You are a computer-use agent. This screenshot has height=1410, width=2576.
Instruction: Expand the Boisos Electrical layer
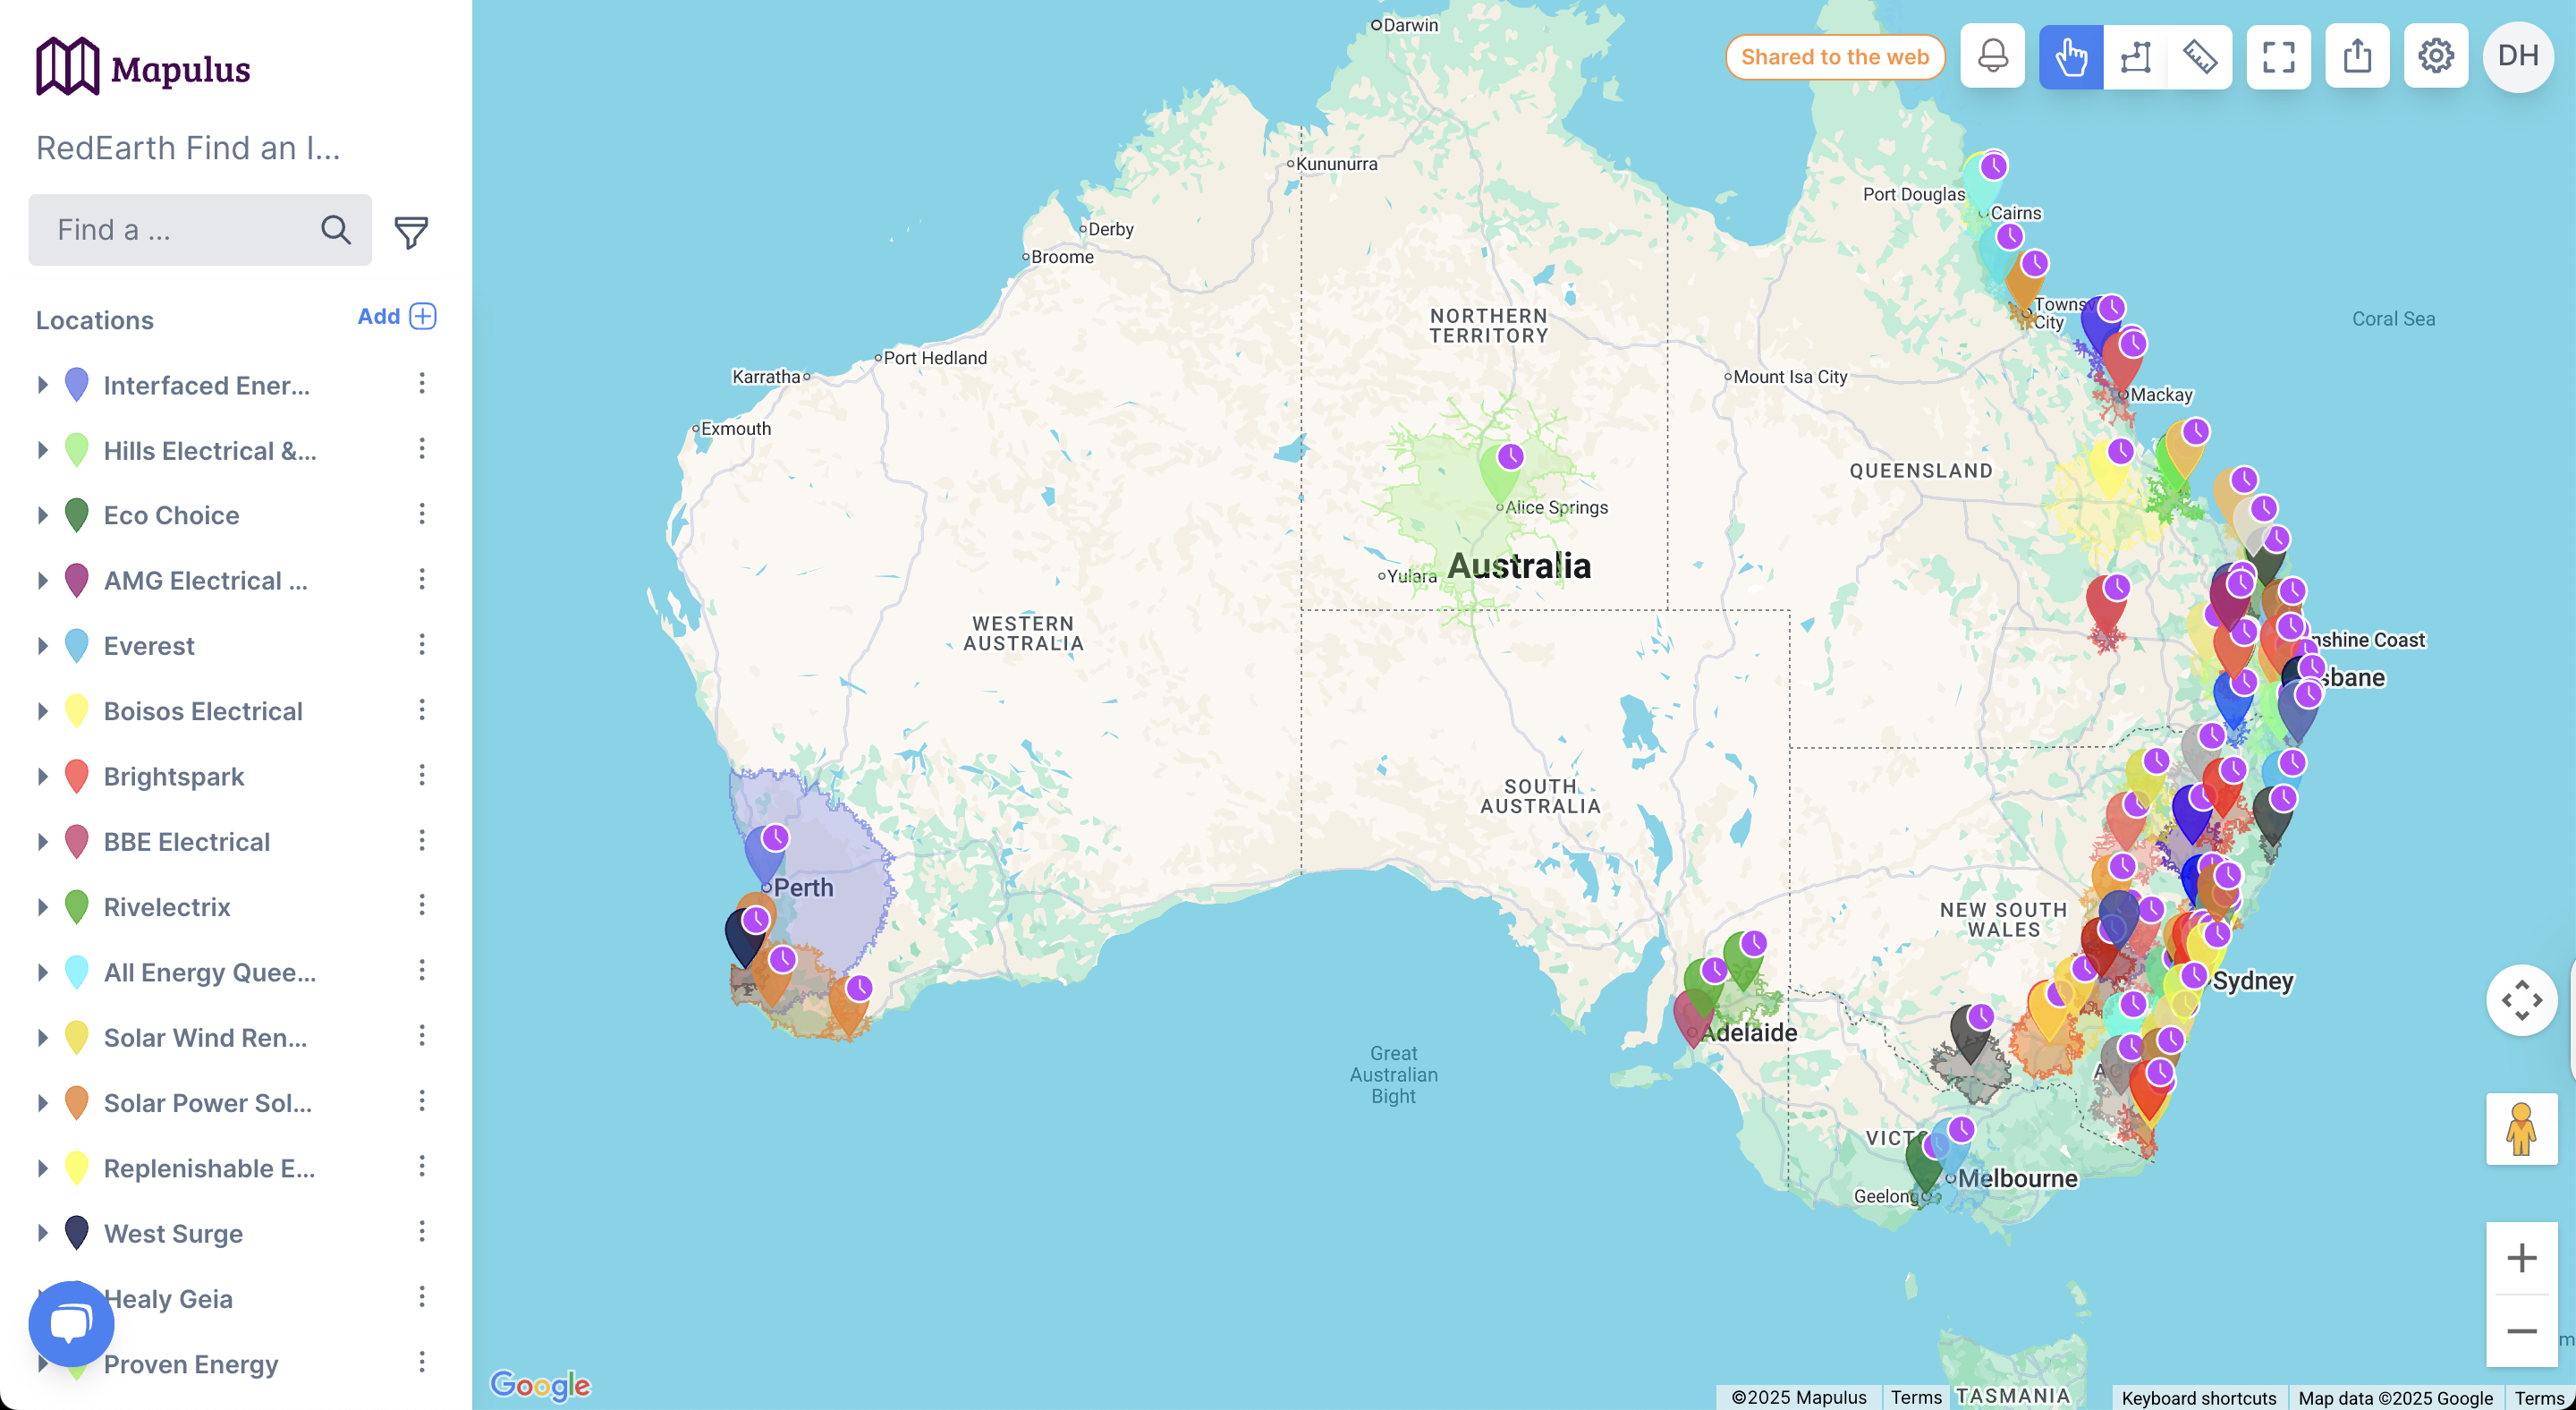pyautogui.click(x=43, y=711)
